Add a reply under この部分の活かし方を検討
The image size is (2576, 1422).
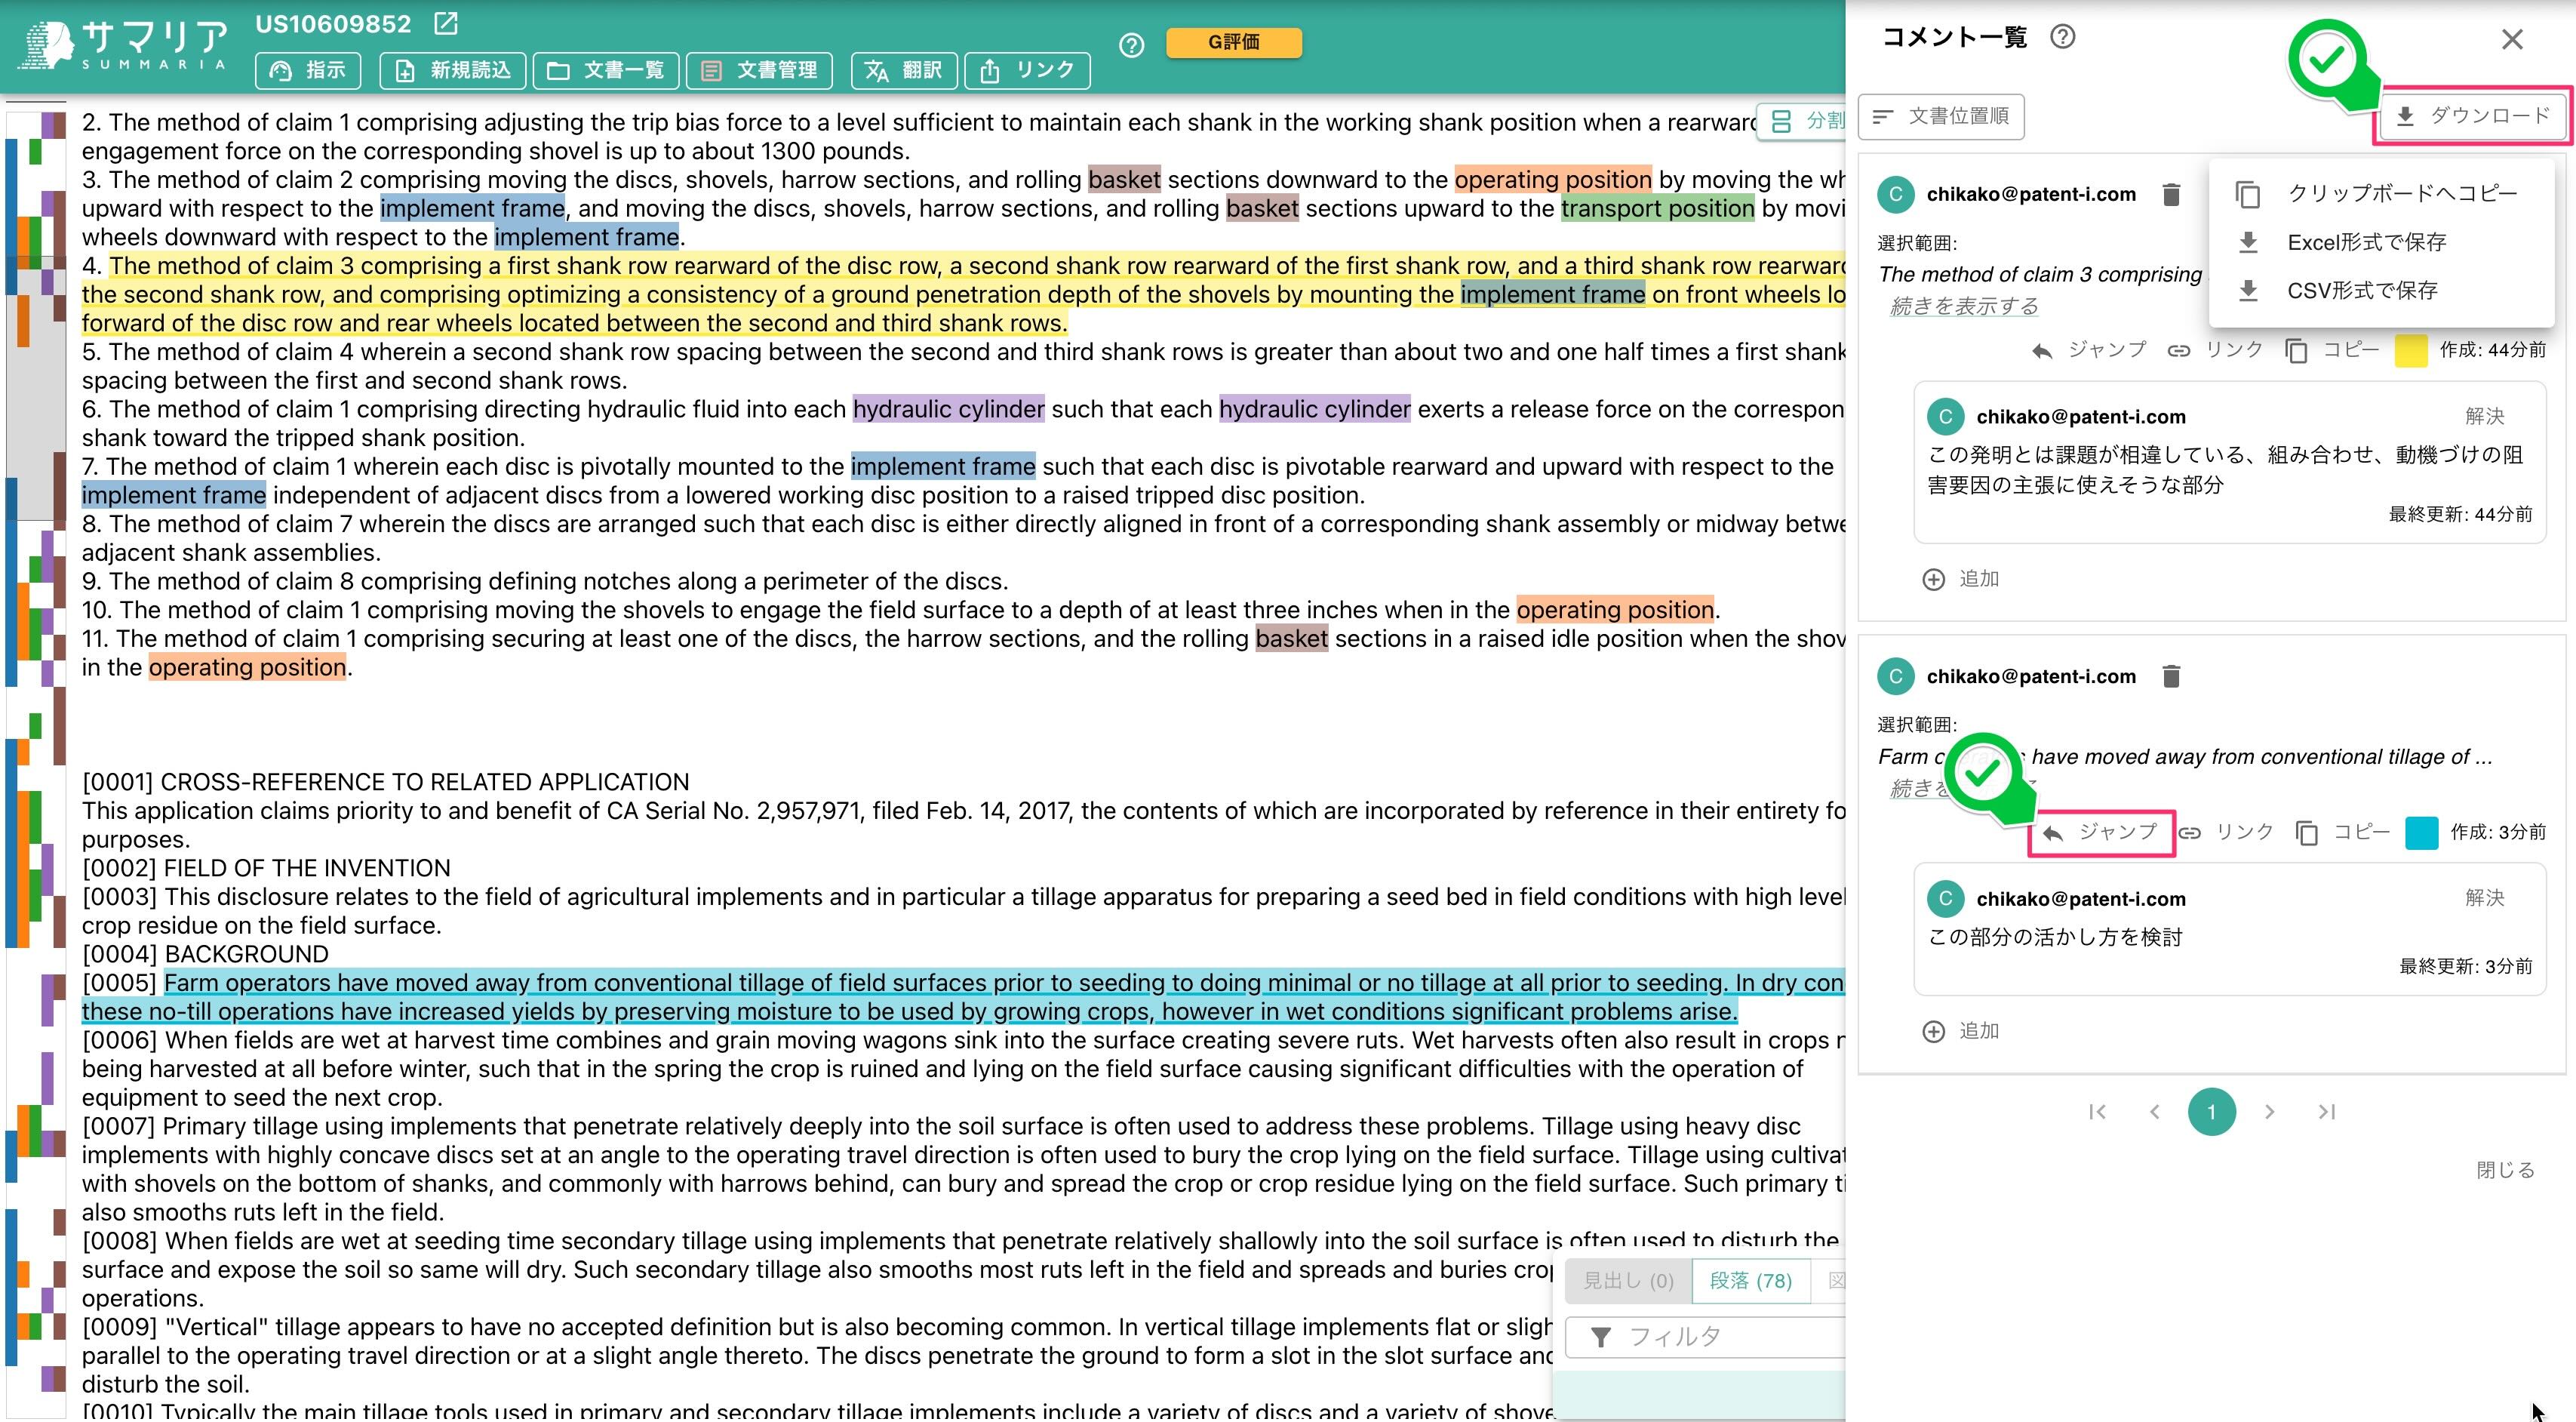(x=1960, y=1031)
